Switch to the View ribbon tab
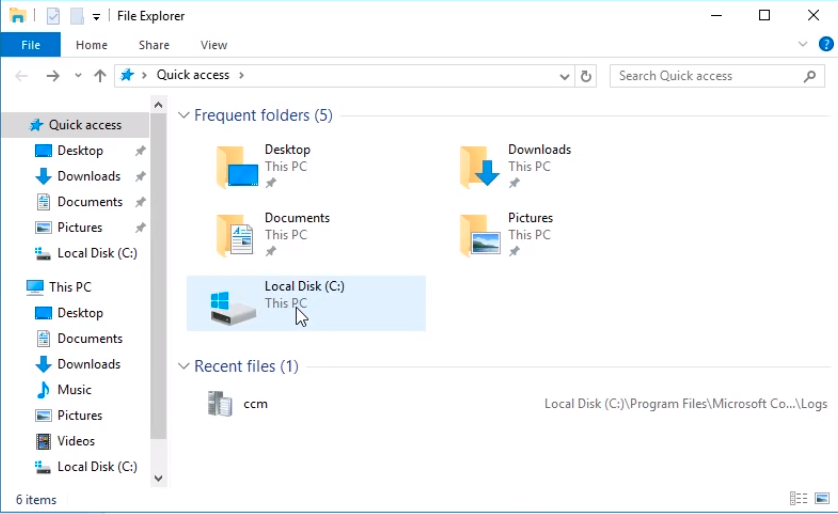Image resolution: width=838 pixels, height=514 pixels. (x=213, y=45)
